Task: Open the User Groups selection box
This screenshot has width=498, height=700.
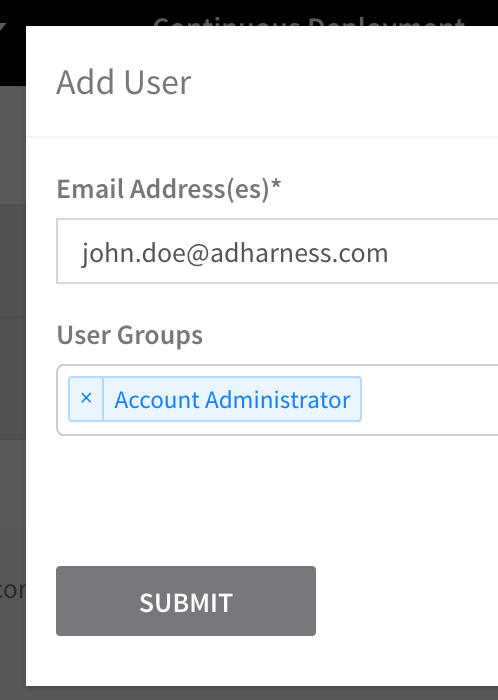Action: click(x=277, y=400)
